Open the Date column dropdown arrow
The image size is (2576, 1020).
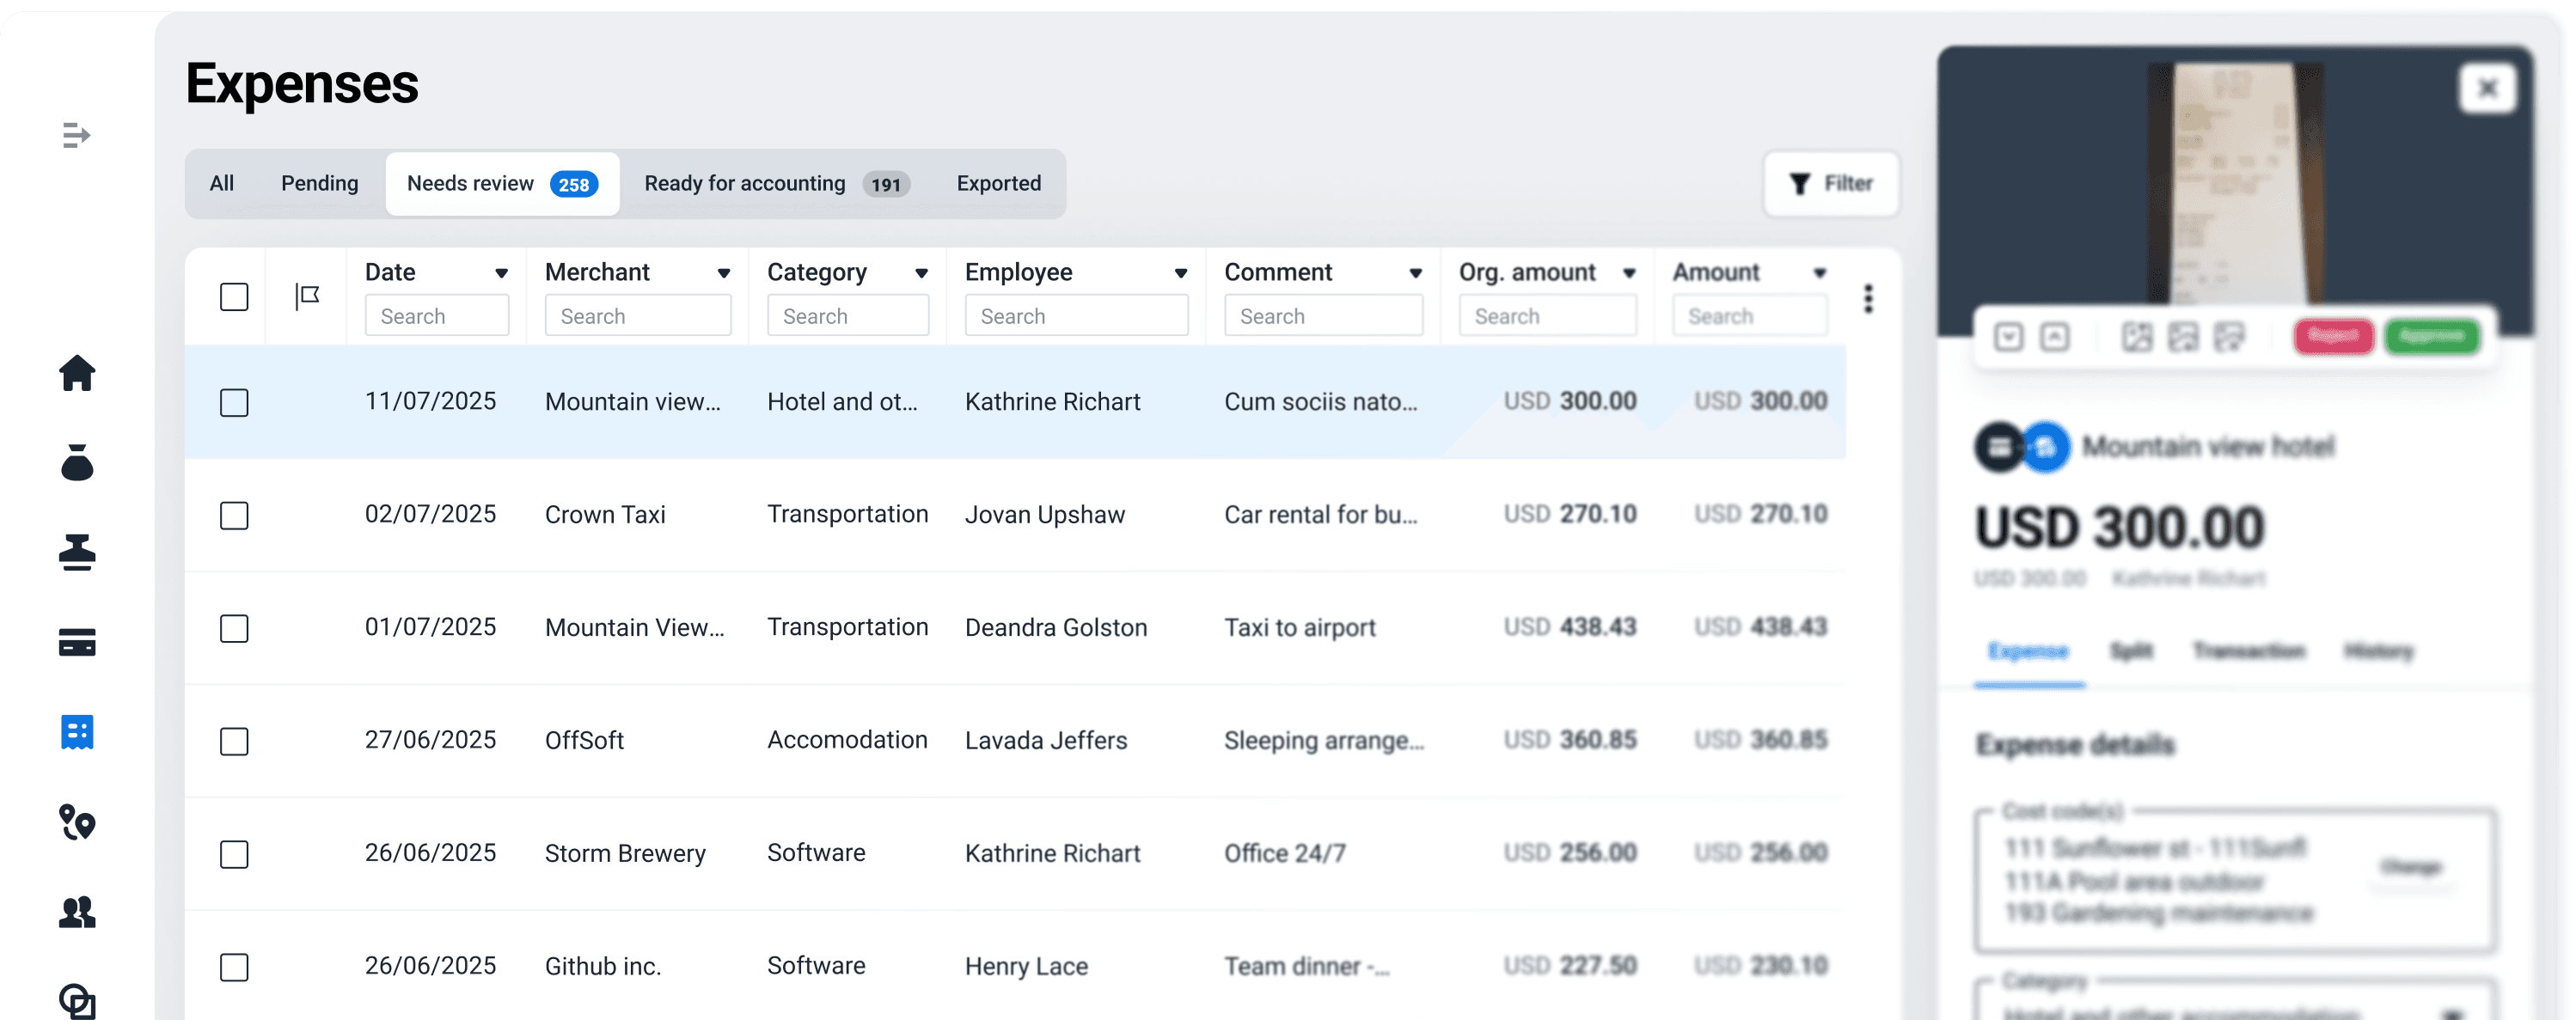point(501,273)
